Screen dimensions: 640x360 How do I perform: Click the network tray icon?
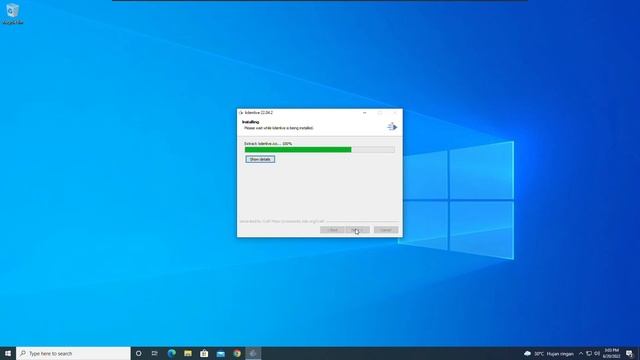pos(589,353)
